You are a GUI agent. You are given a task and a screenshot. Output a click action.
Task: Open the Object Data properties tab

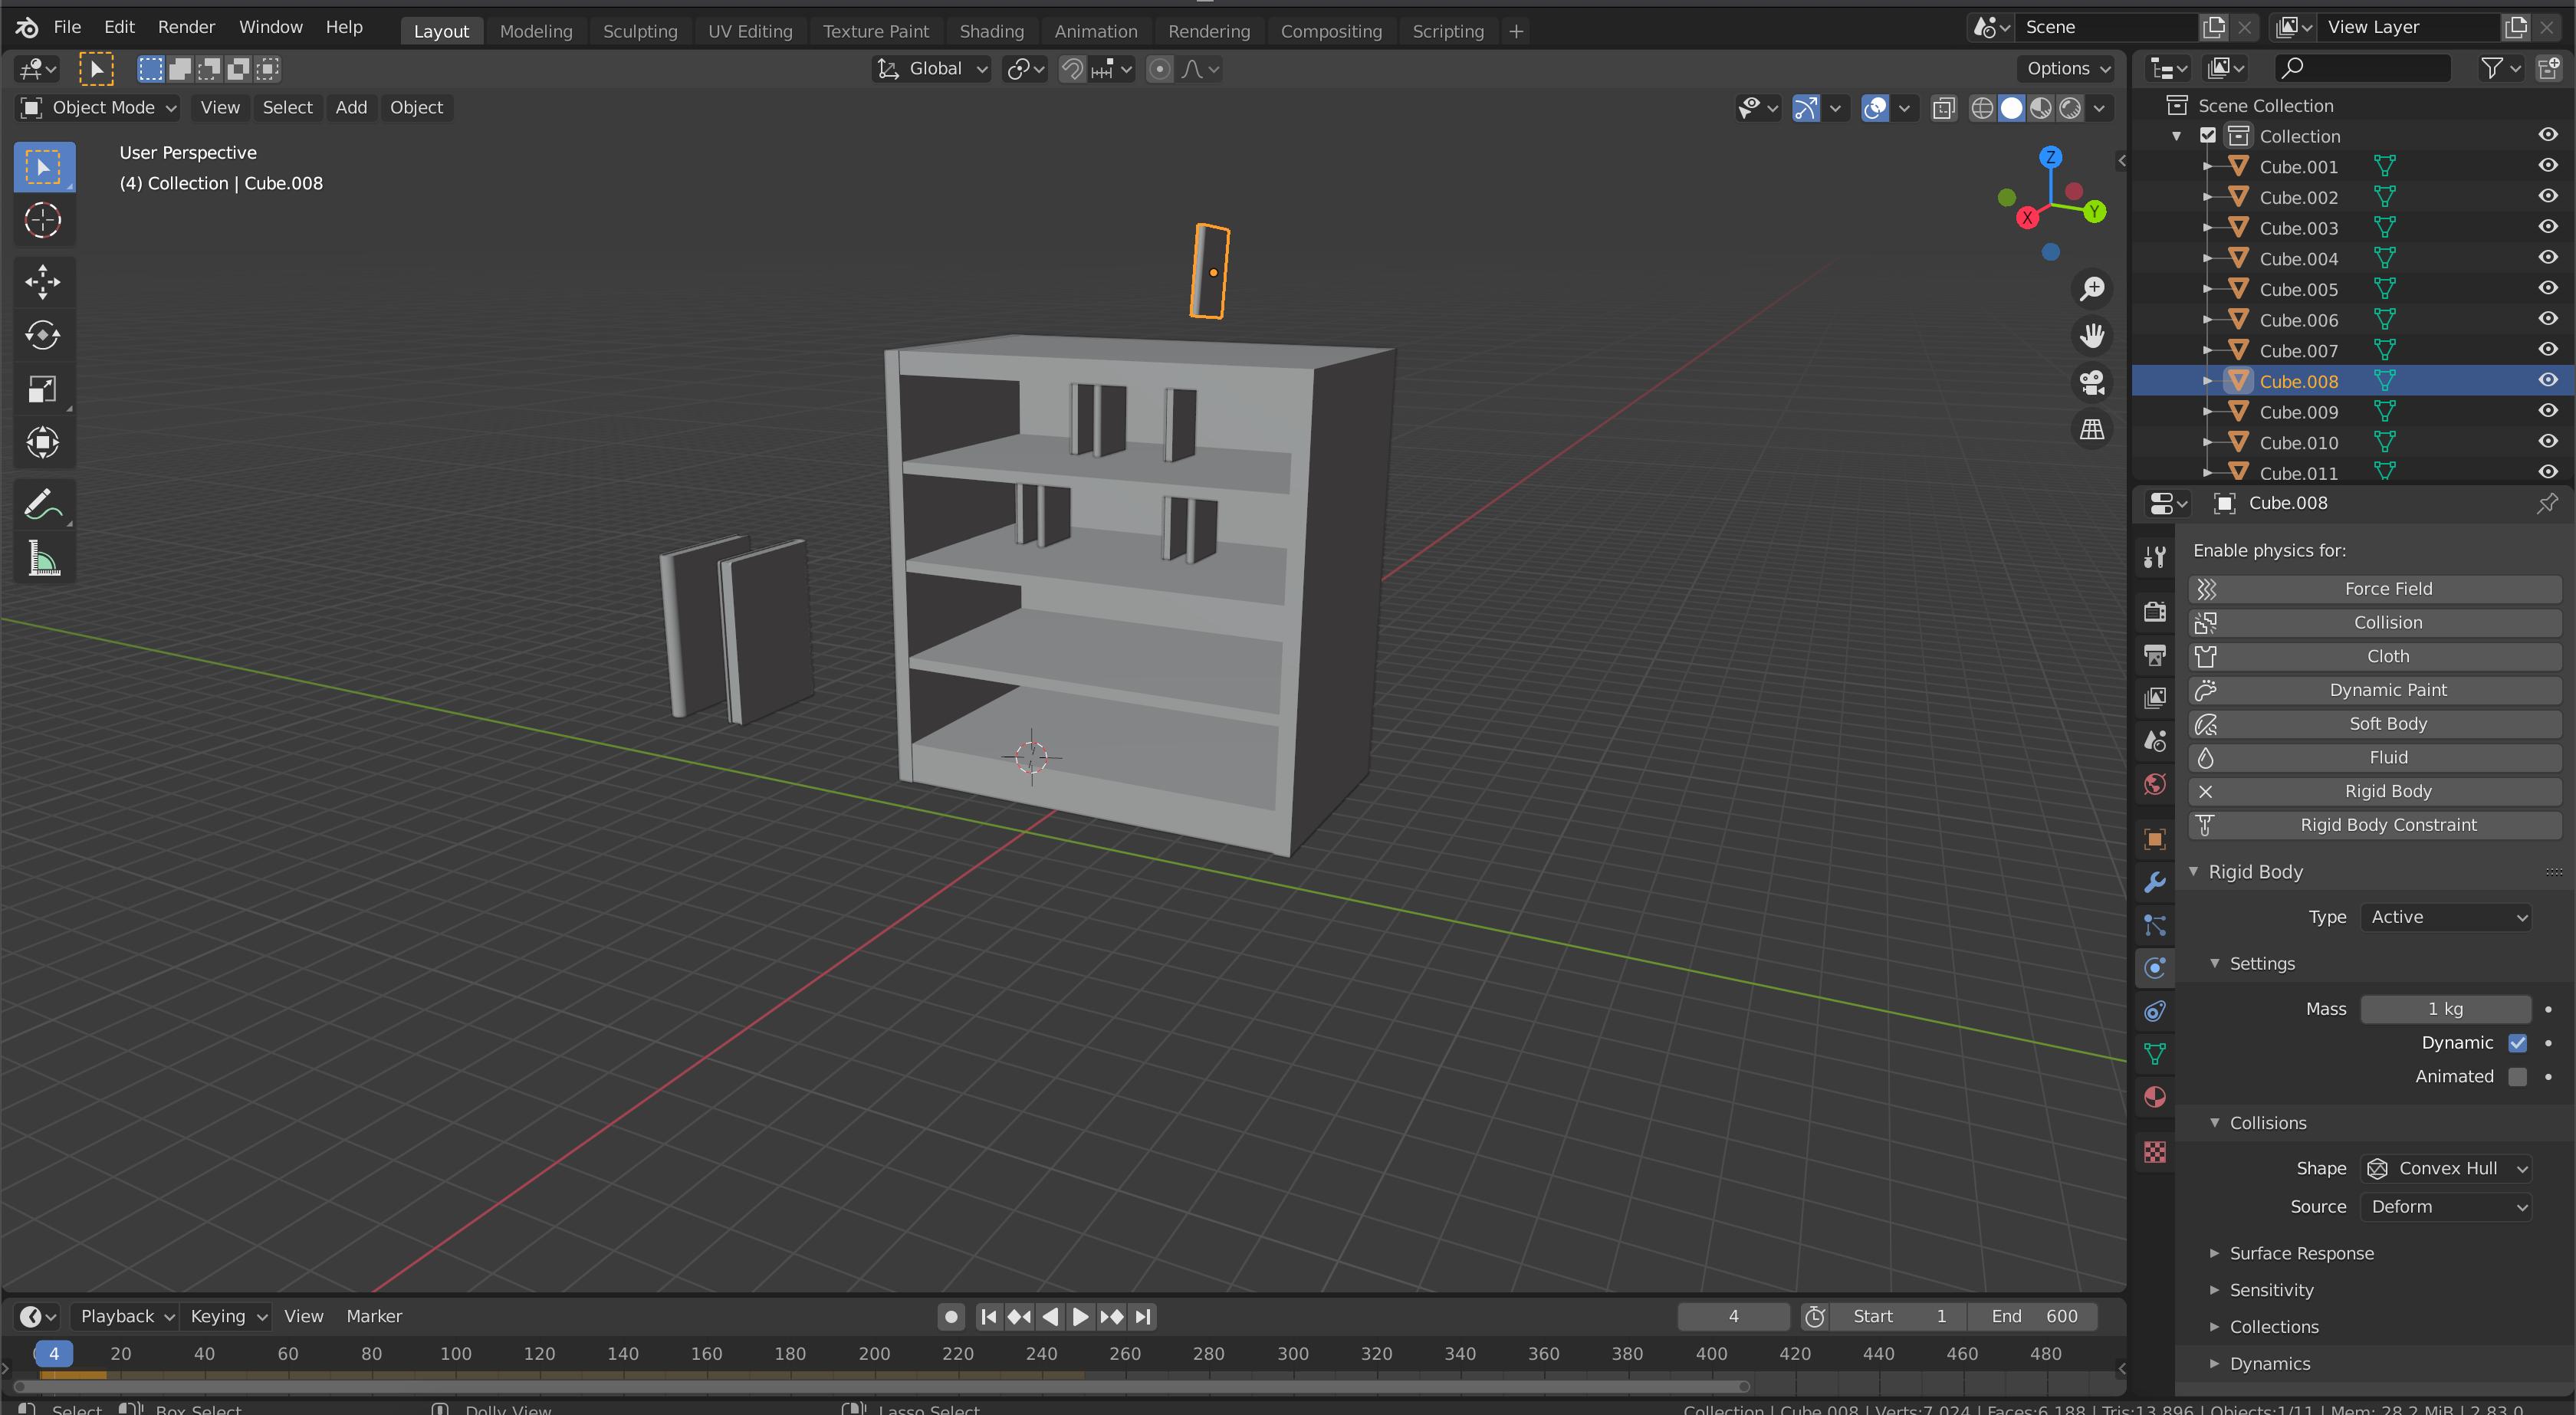pos(2155,1054)
